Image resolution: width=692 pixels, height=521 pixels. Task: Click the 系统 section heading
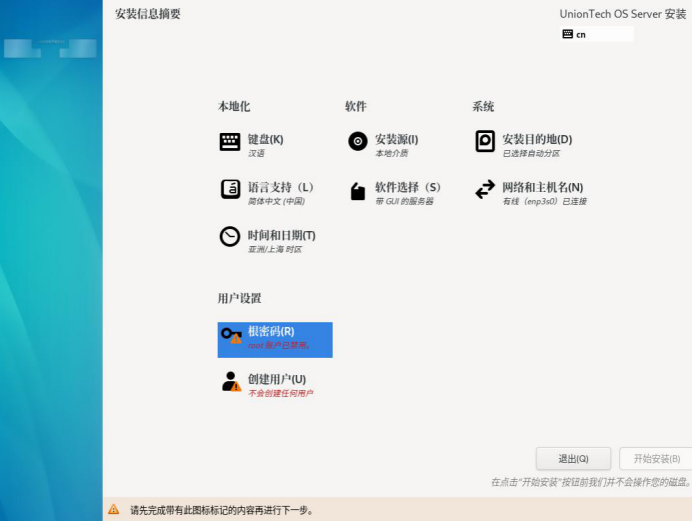(483, 106)
